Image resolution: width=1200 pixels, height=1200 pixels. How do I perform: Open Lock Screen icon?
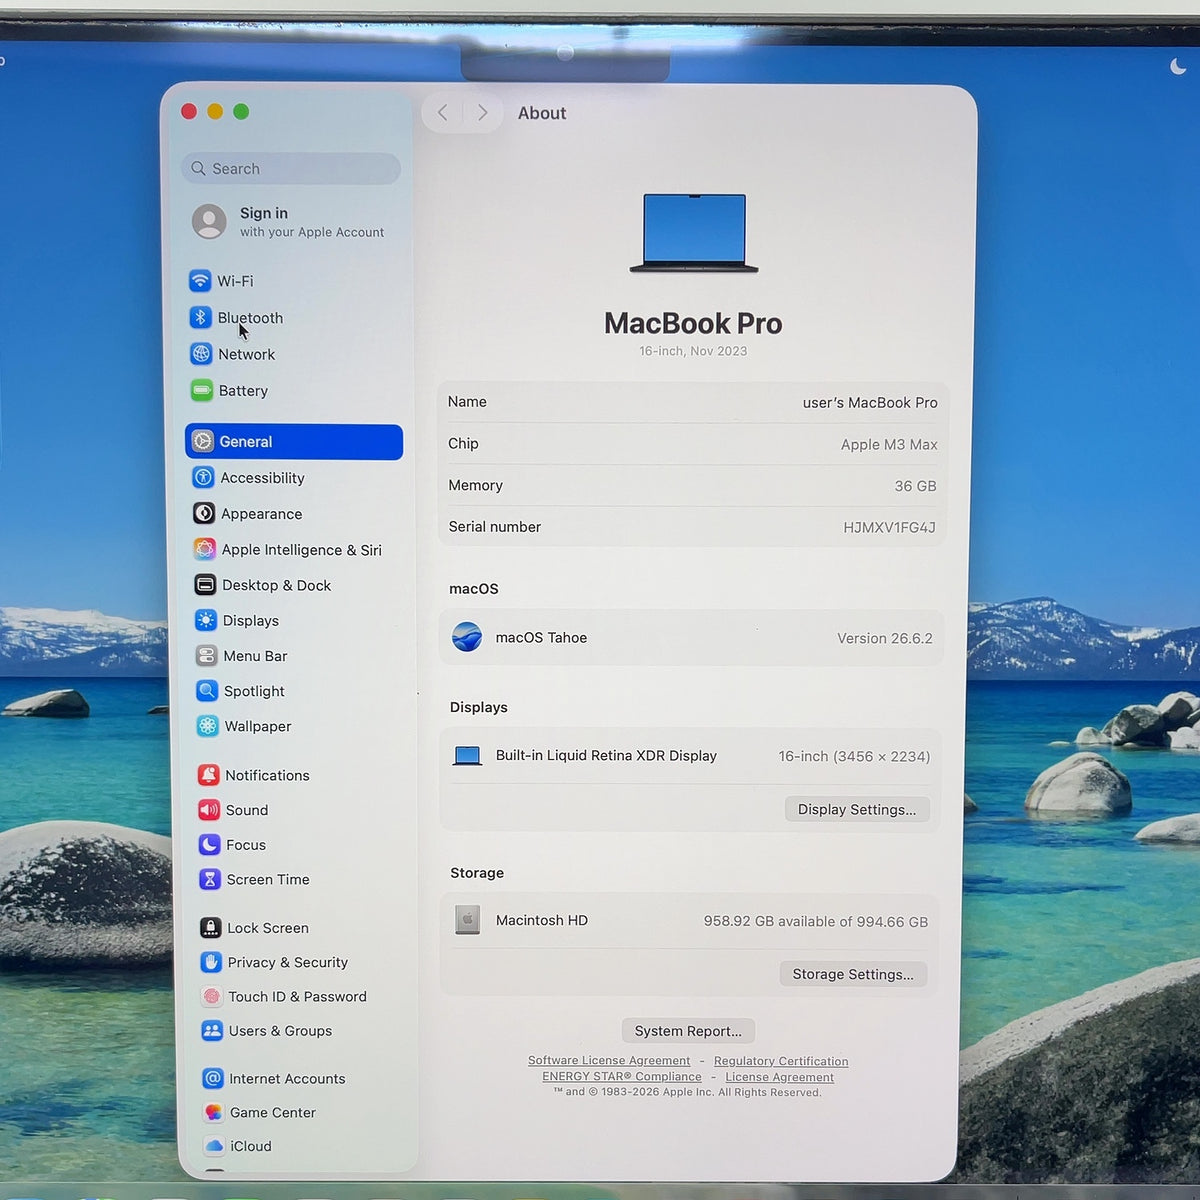click(x=210, y=928)
